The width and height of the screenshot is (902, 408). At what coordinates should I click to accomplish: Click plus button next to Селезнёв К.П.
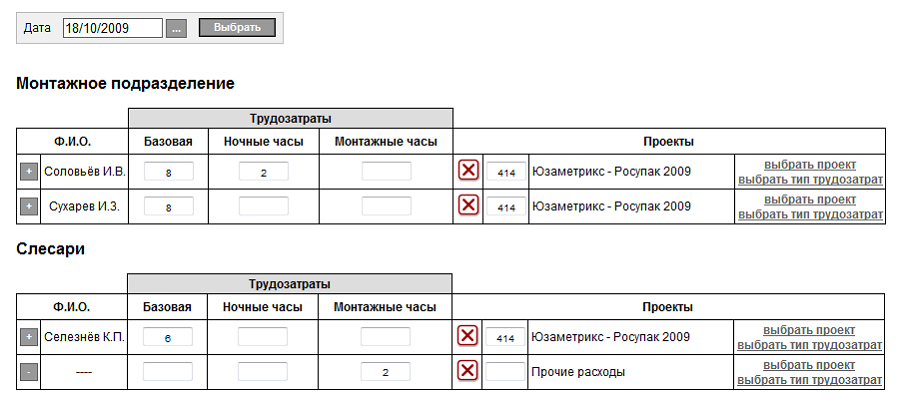click(28, 337)
